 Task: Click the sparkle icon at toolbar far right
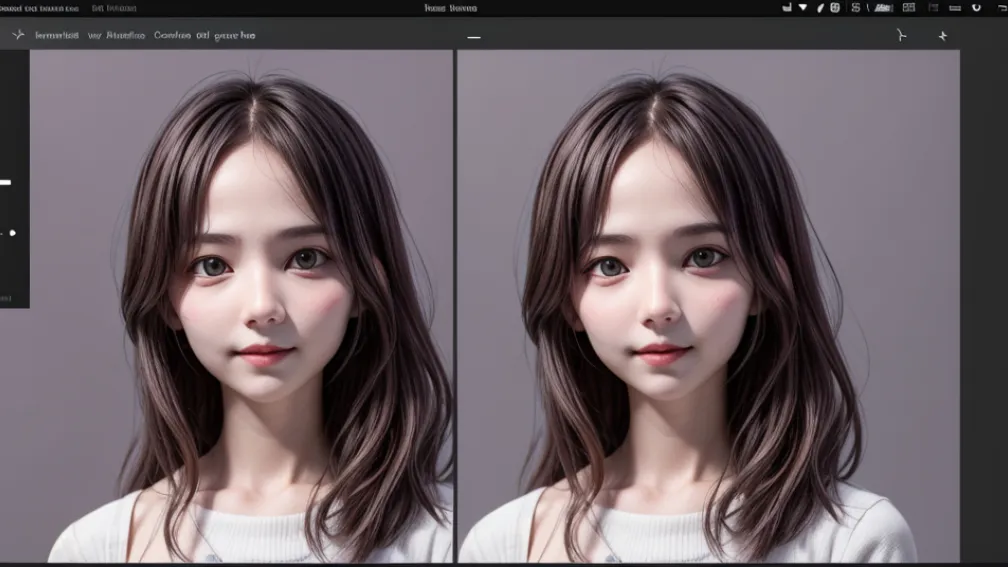point(942,36)
